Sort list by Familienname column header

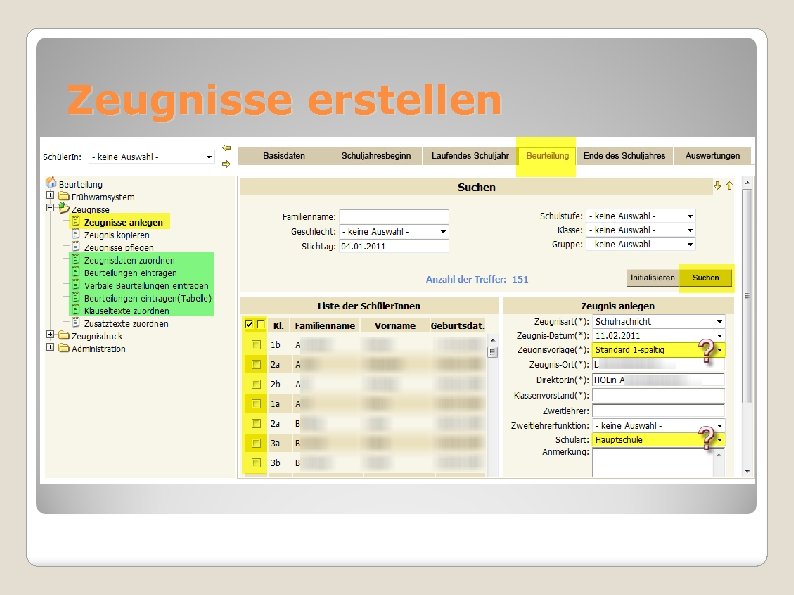point(325,326)
